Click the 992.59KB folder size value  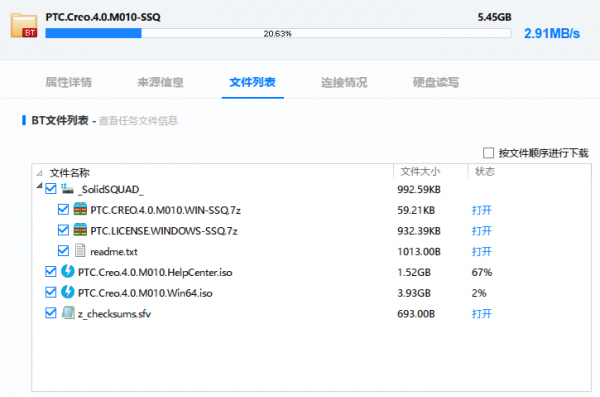click(419, 190)
